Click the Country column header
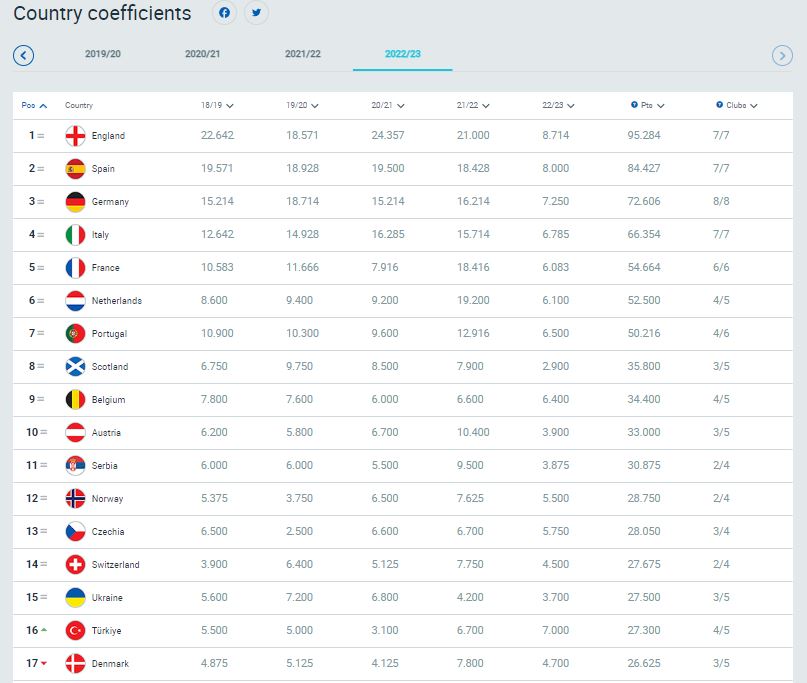 [79, 105]
